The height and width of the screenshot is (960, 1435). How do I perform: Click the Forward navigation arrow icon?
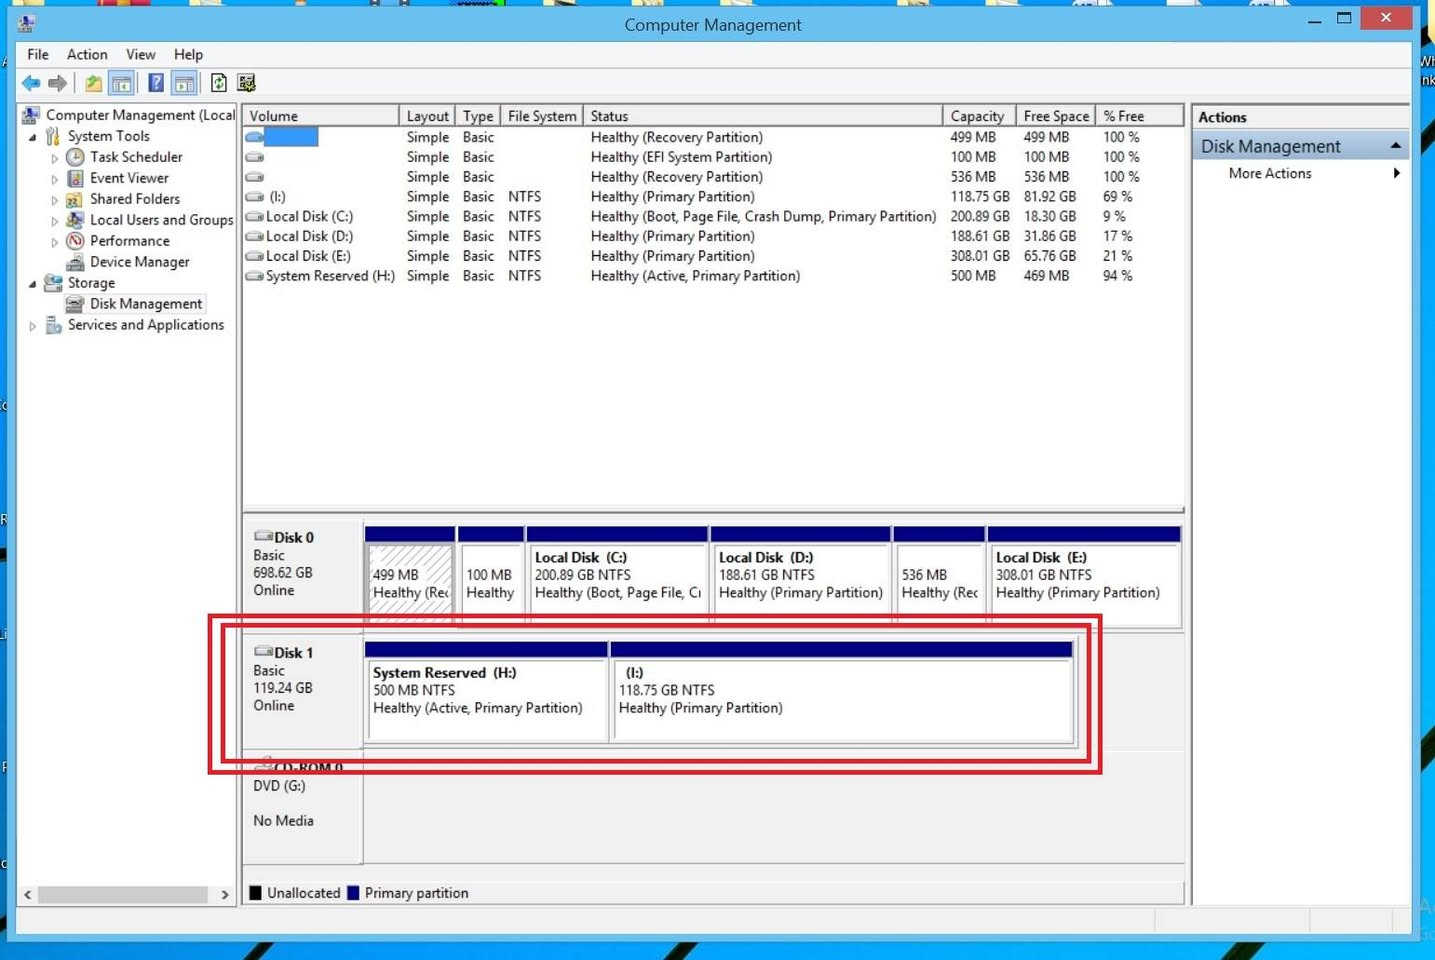coord(56,83)
